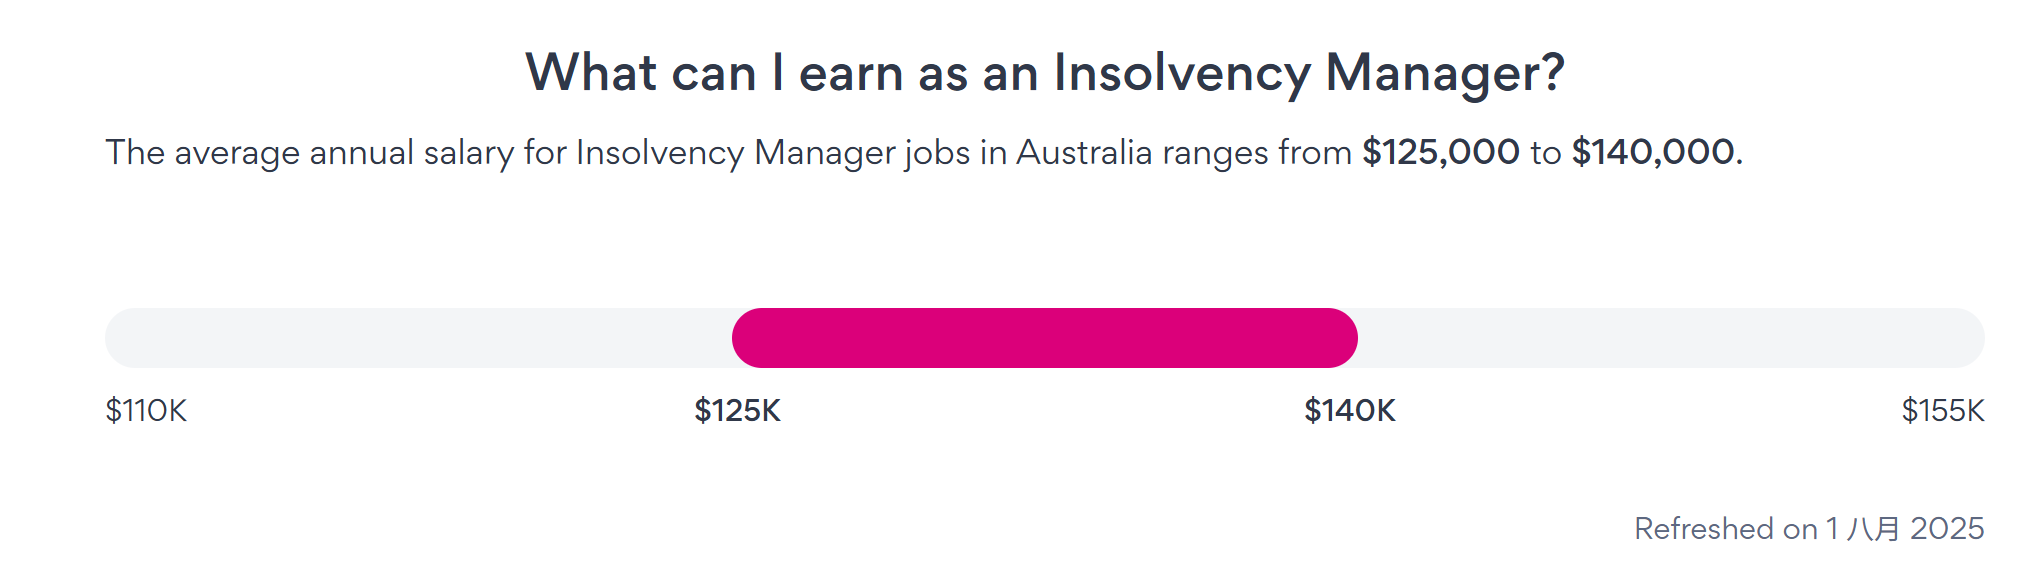Click the gray bar segment right of the pink range
Screen dimensions: 2038x568
point(1670,338)
